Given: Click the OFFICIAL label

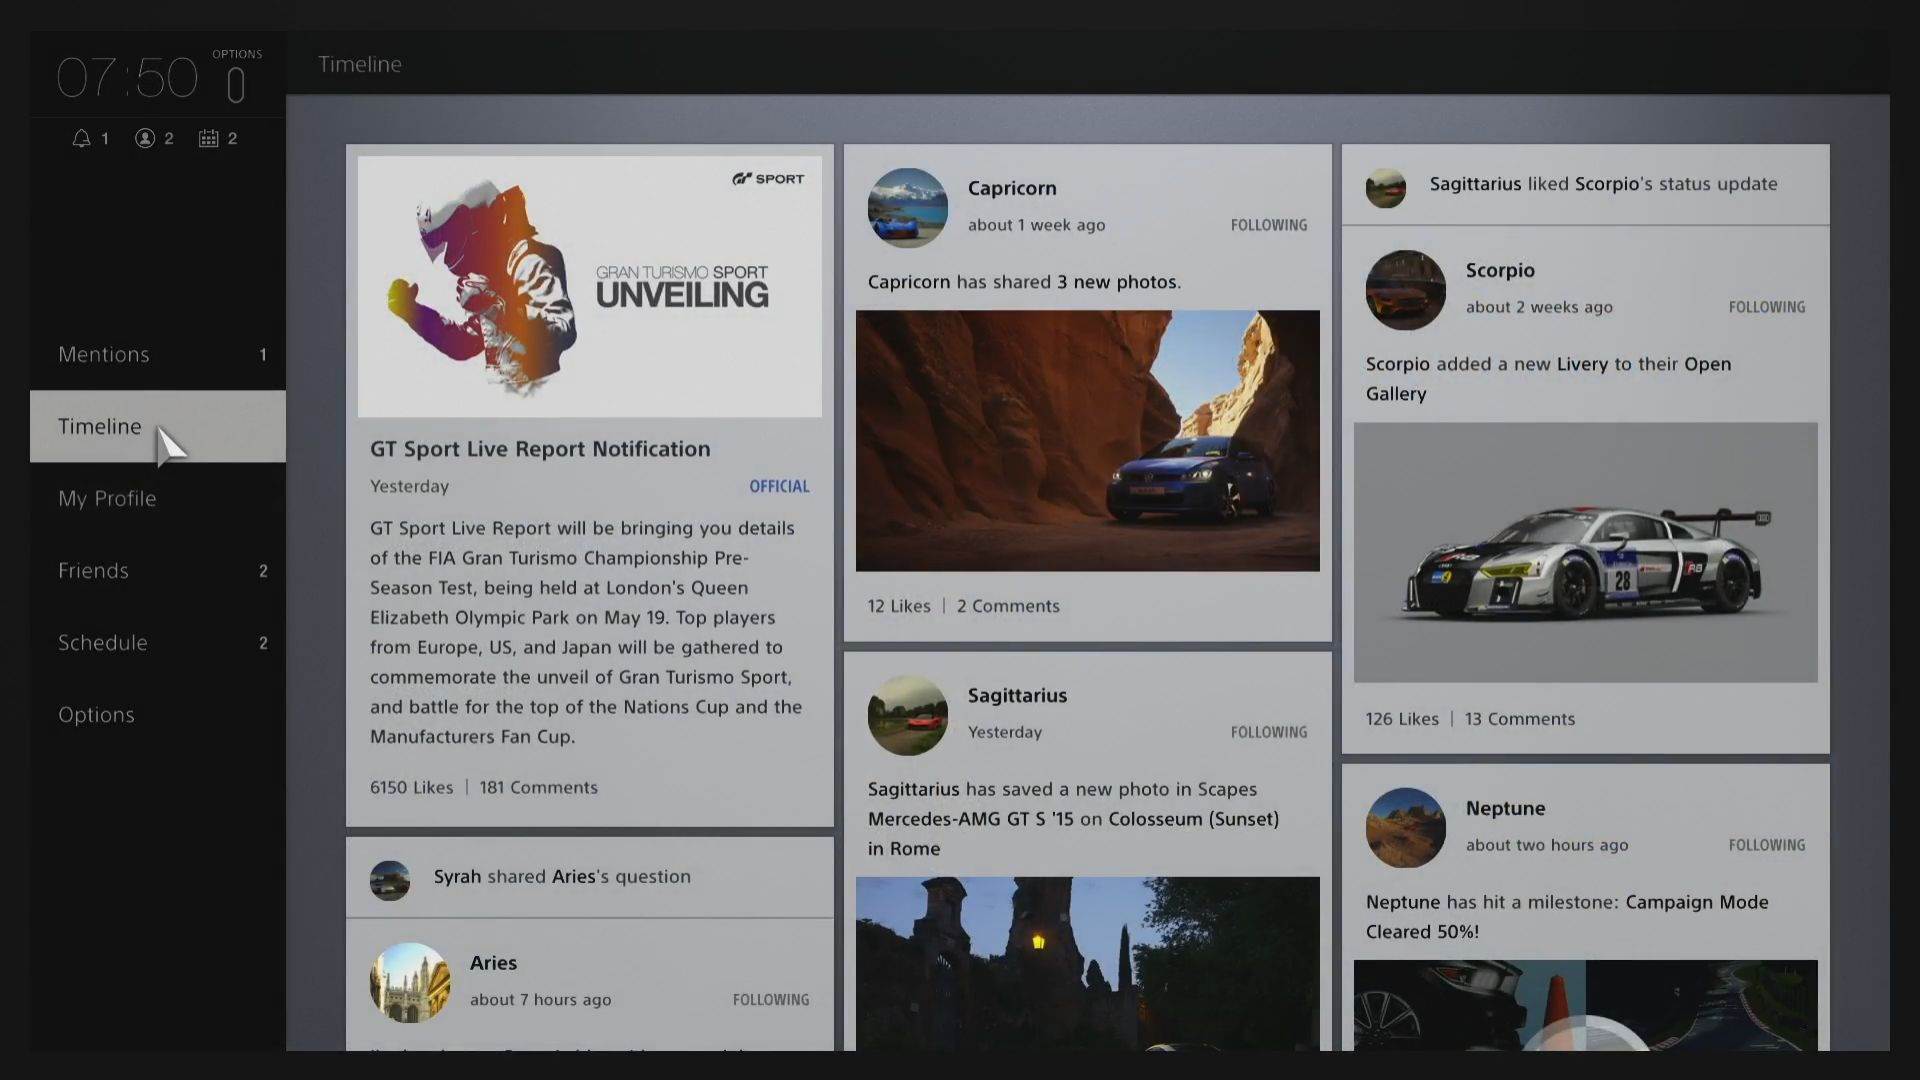Looking at the screenshot, I should 779,486.
